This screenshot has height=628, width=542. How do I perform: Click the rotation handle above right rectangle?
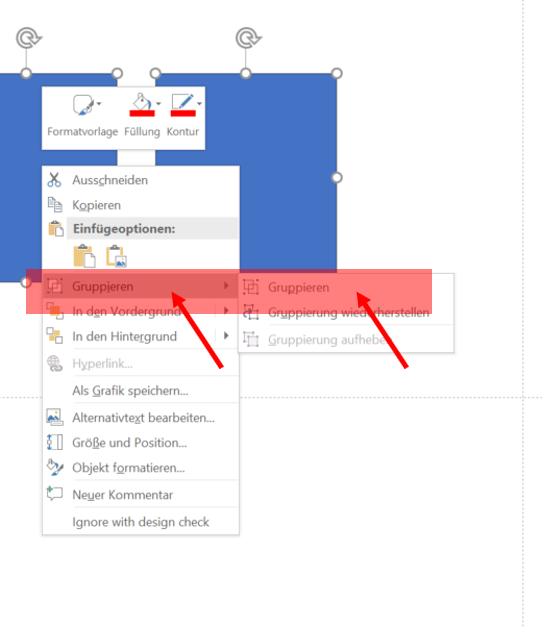[248, 38]
